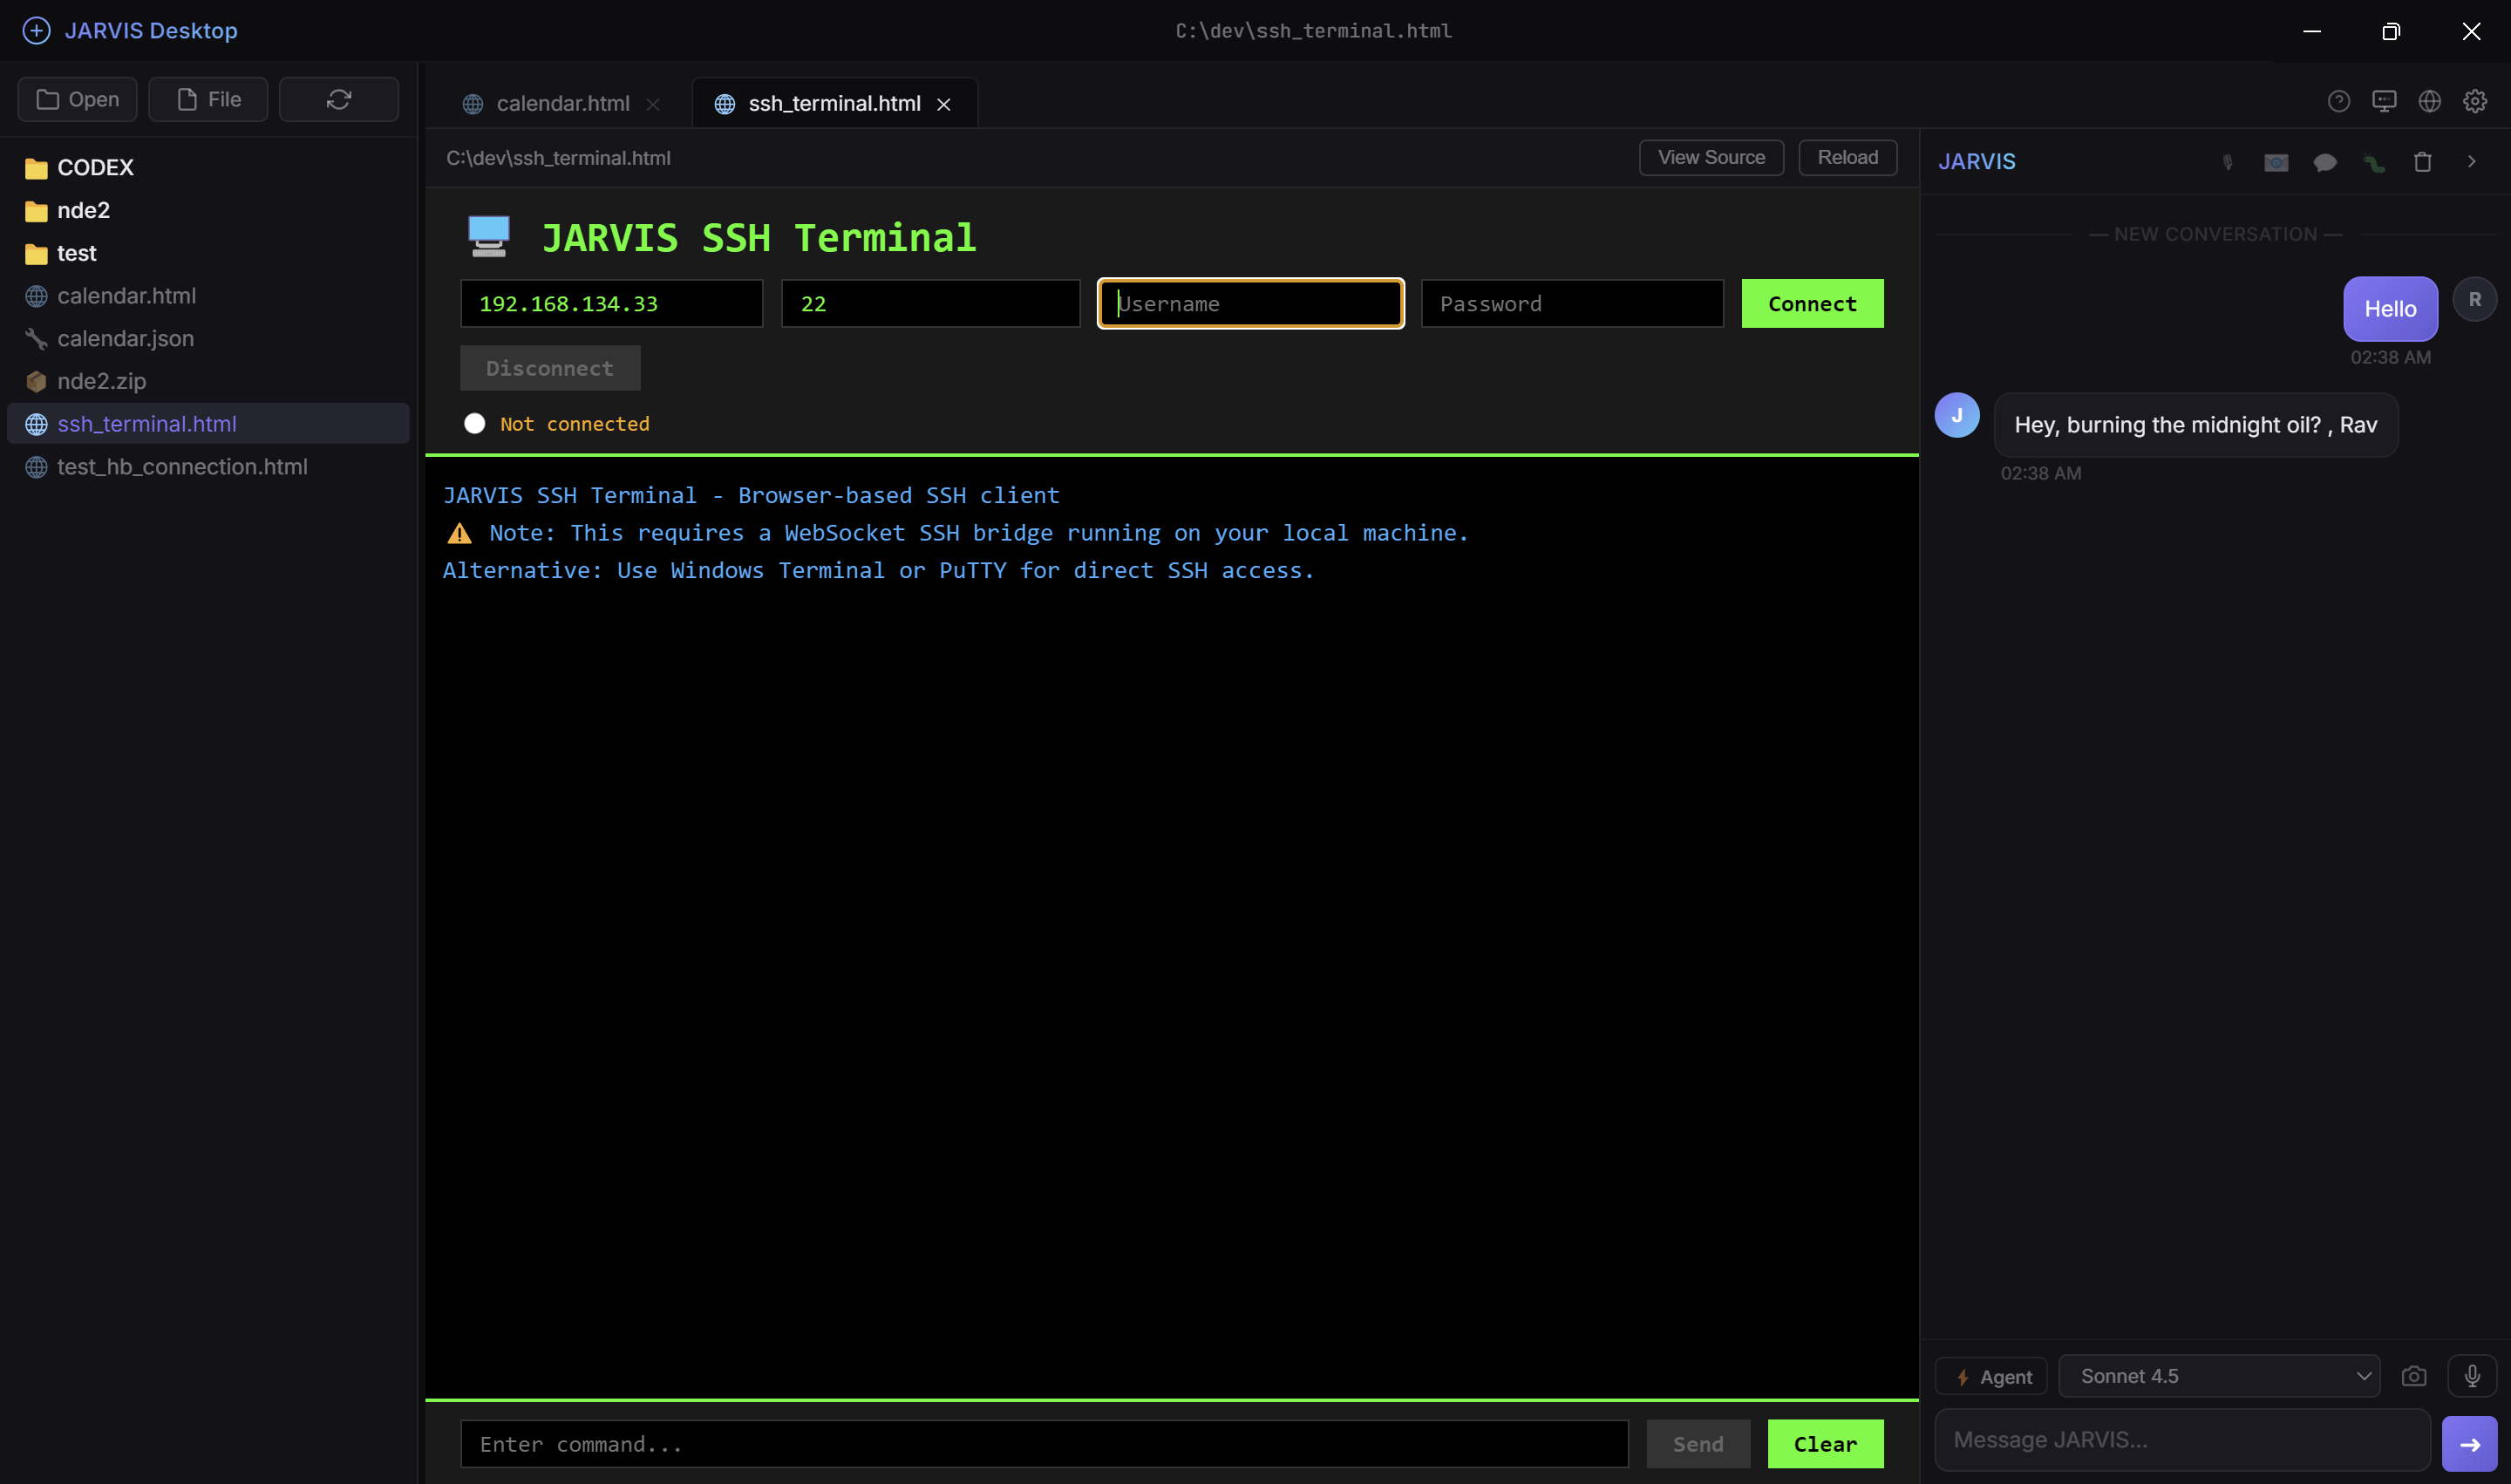Viewport: 2511px width, 1484px height.
Task: Click the computer icon beside JARVIS SSH Terminal
Action: coord(489,237)
